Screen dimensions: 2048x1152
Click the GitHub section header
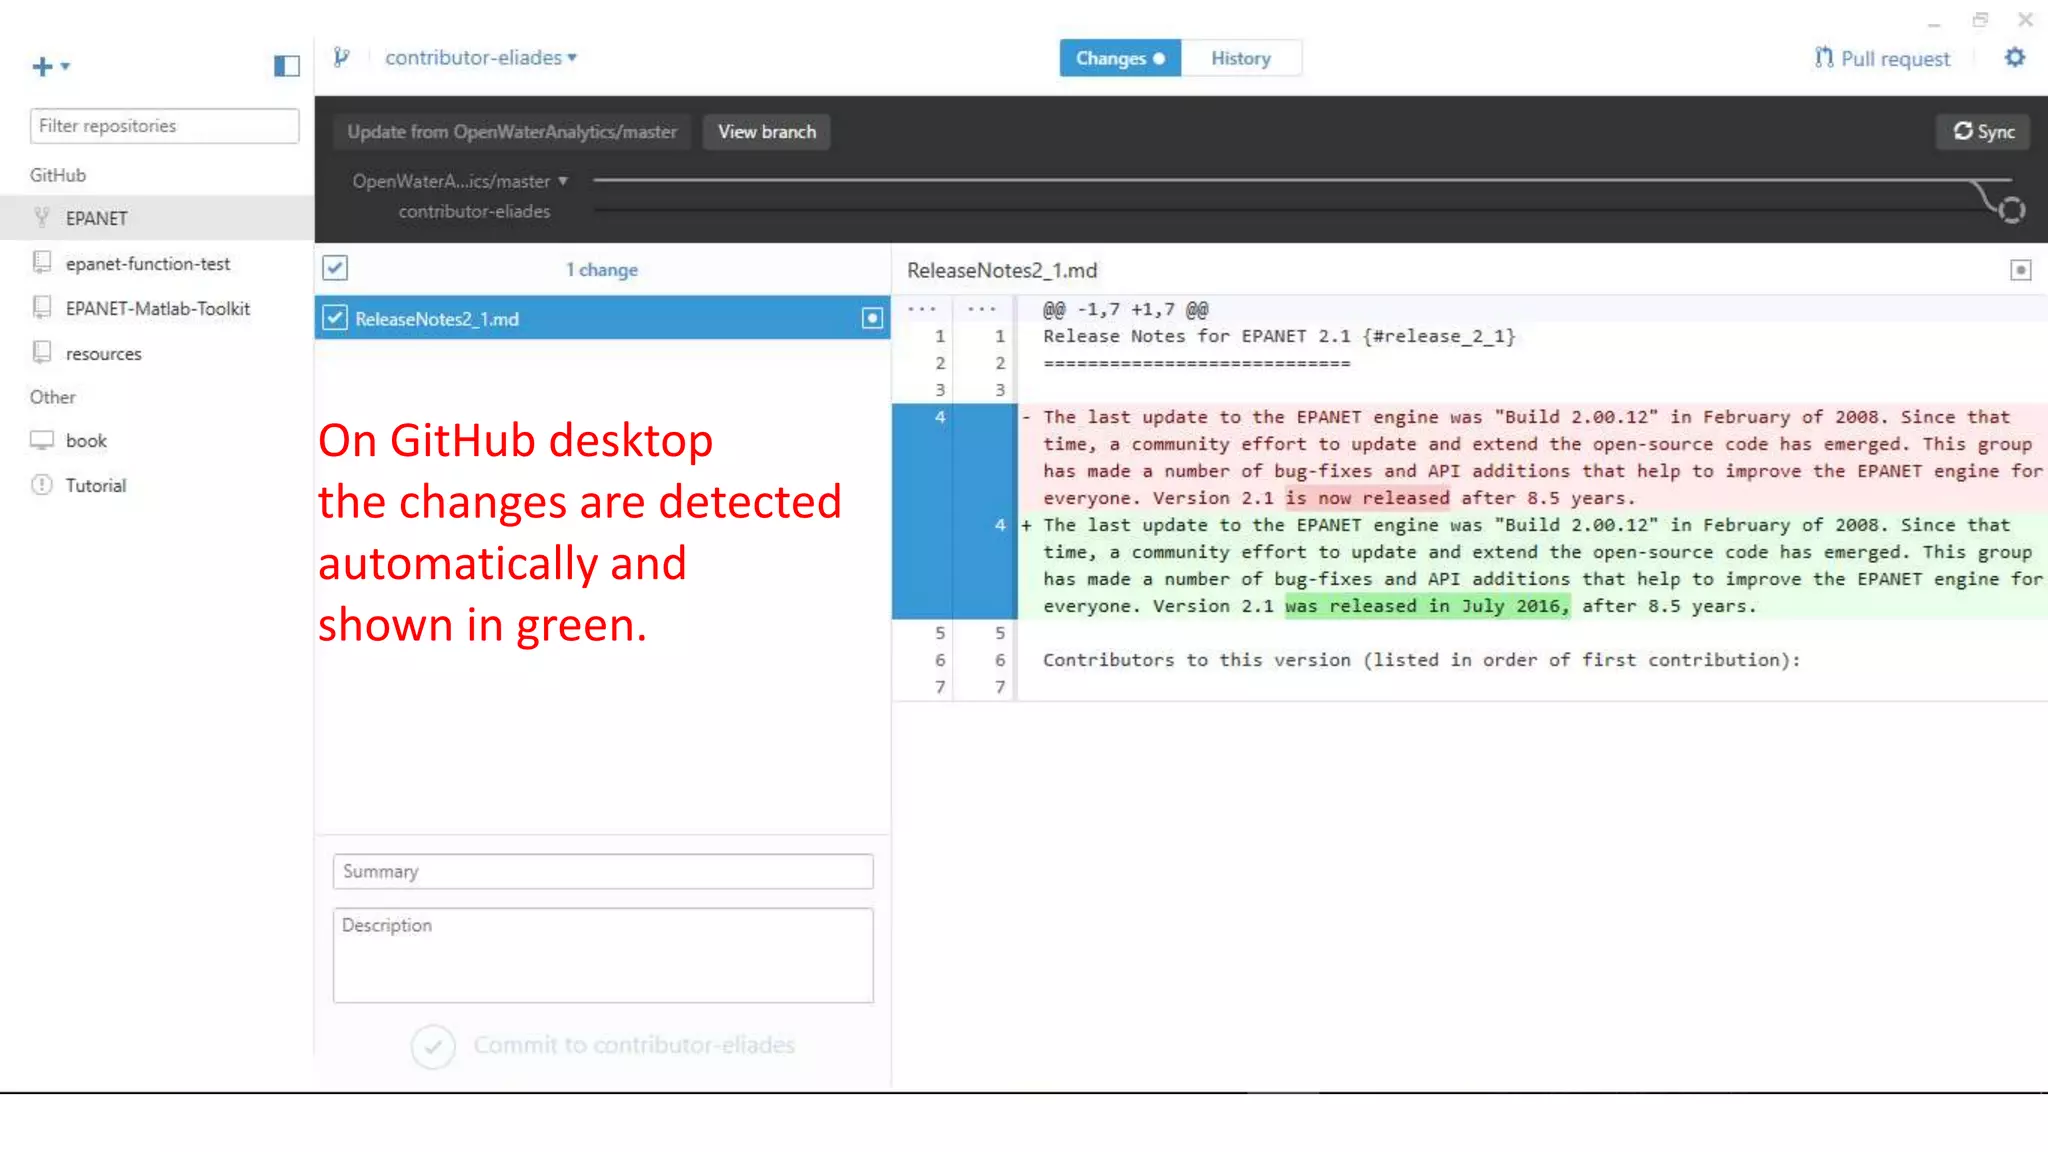(58, 175)
